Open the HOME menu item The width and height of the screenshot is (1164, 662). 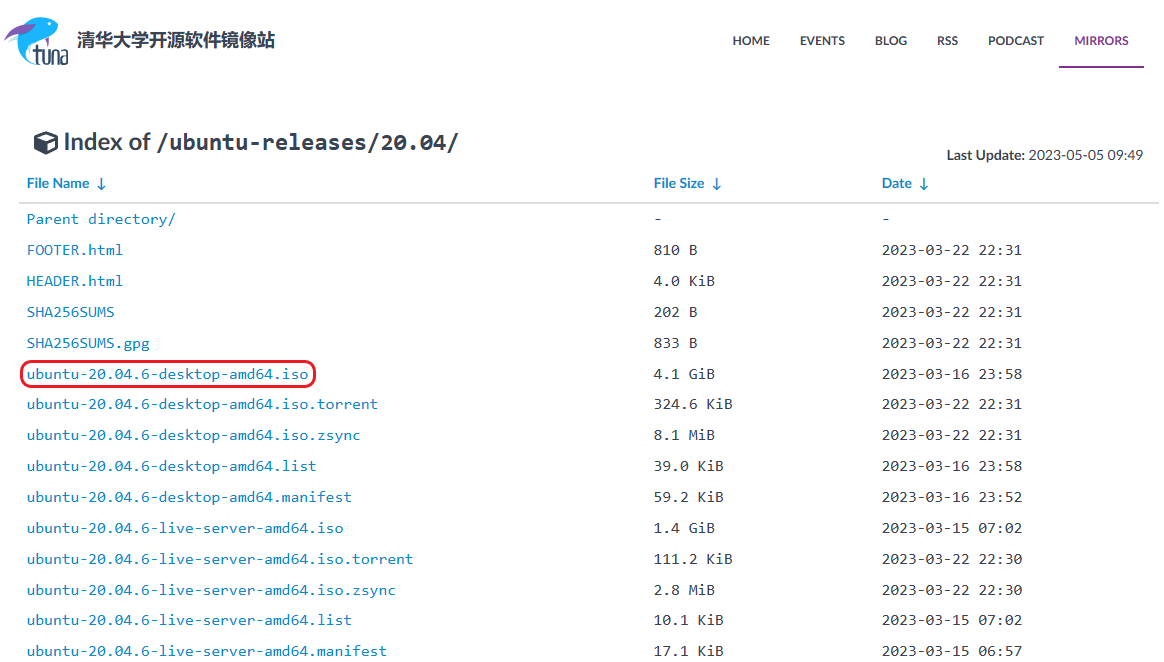751,41
